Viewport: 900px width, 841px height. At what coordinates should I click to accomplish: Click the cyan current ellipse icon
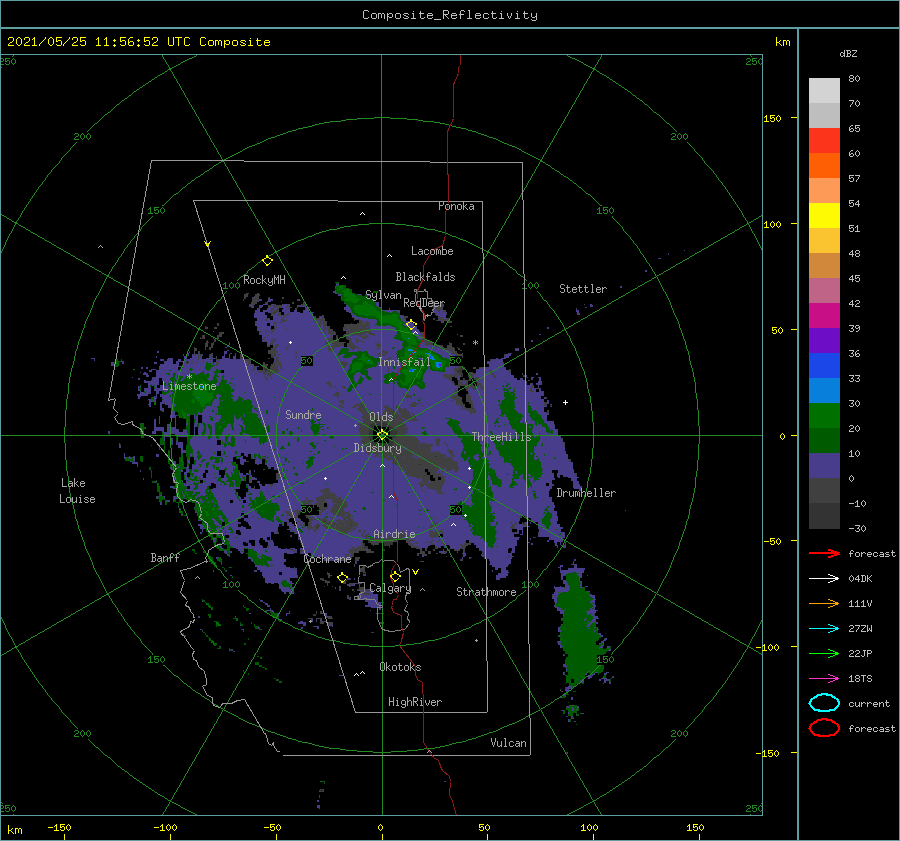[824, 703]
